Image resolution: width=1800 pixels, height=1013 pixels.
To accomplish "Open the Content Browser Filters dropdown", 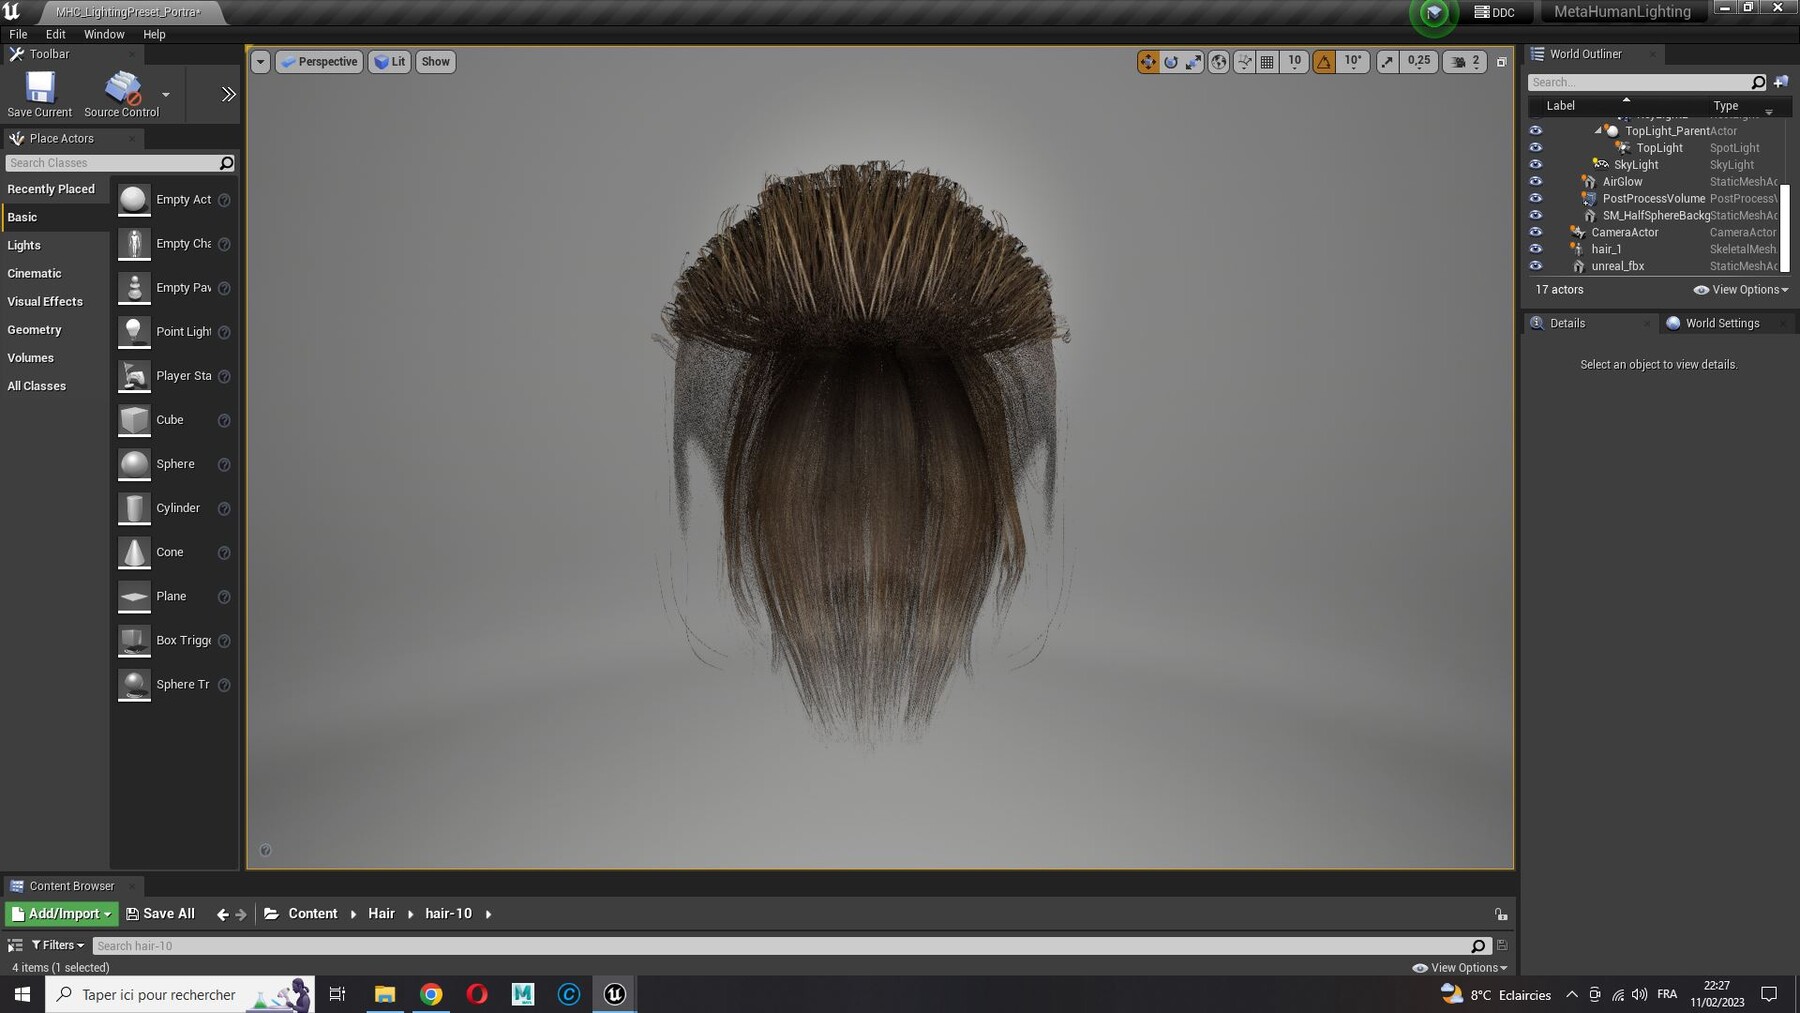I will click(58, 945).
